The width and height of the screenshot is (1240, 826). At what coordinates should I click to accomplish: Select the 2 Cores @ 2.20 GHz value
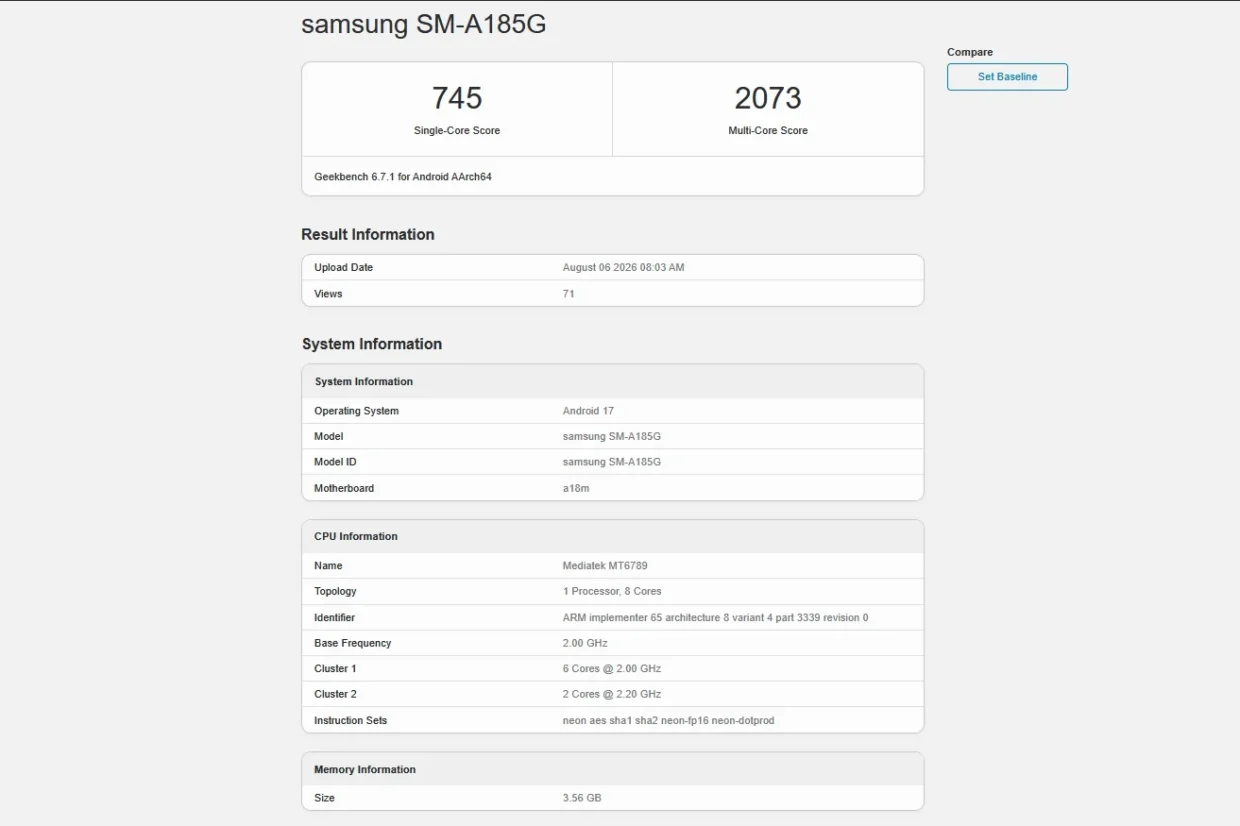pos(612,694)
